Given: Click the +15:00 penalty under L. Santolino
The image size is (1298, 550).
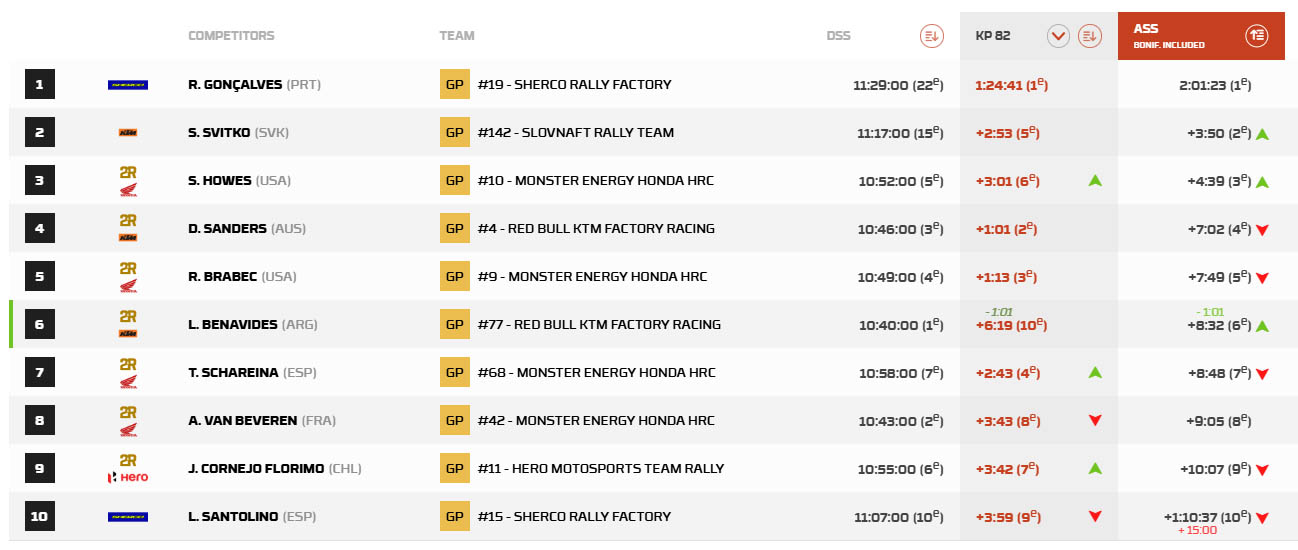Looking at the screenshot, I should tap(1197, 530).
